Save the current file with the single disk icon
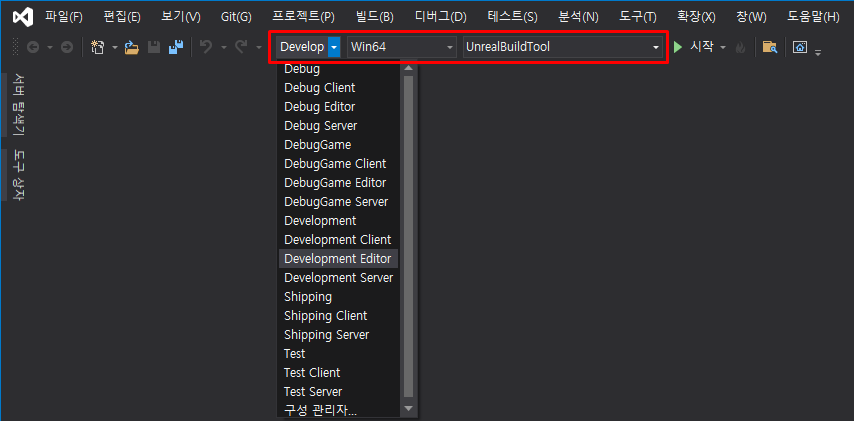The width and height of the screenshot is (854, 421). coord(154,48)
